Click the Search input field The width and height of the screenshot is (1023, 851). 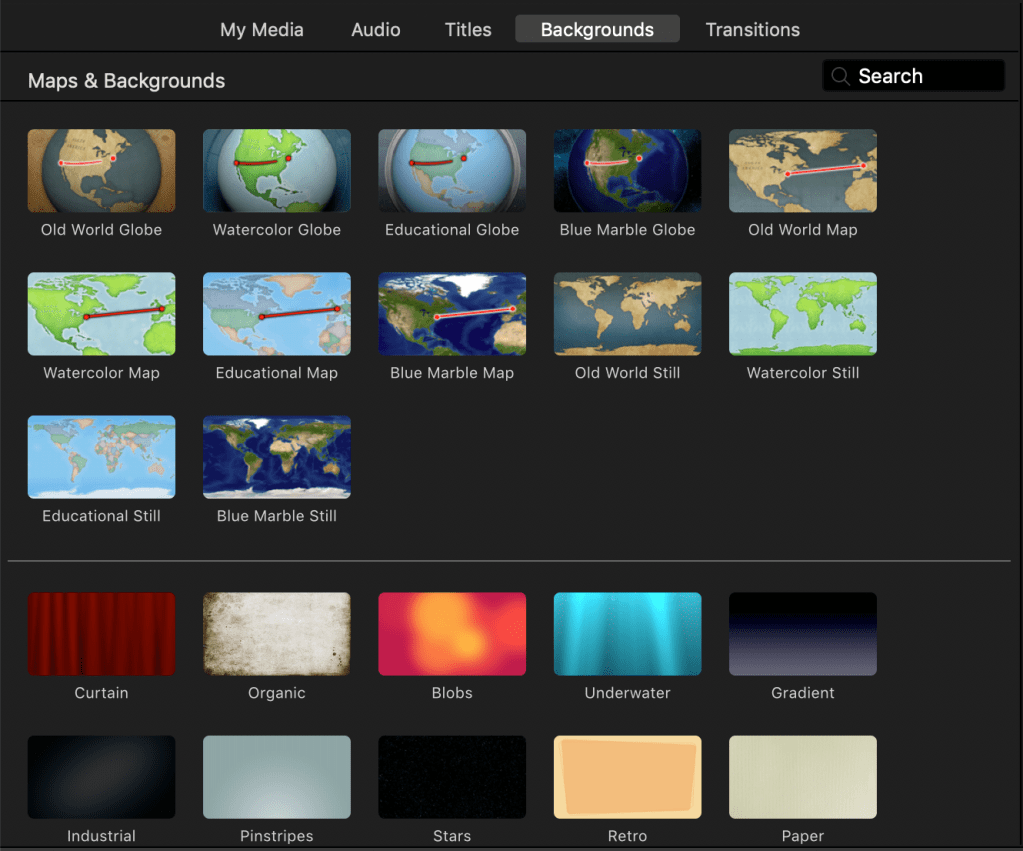(x=925, y=76)
